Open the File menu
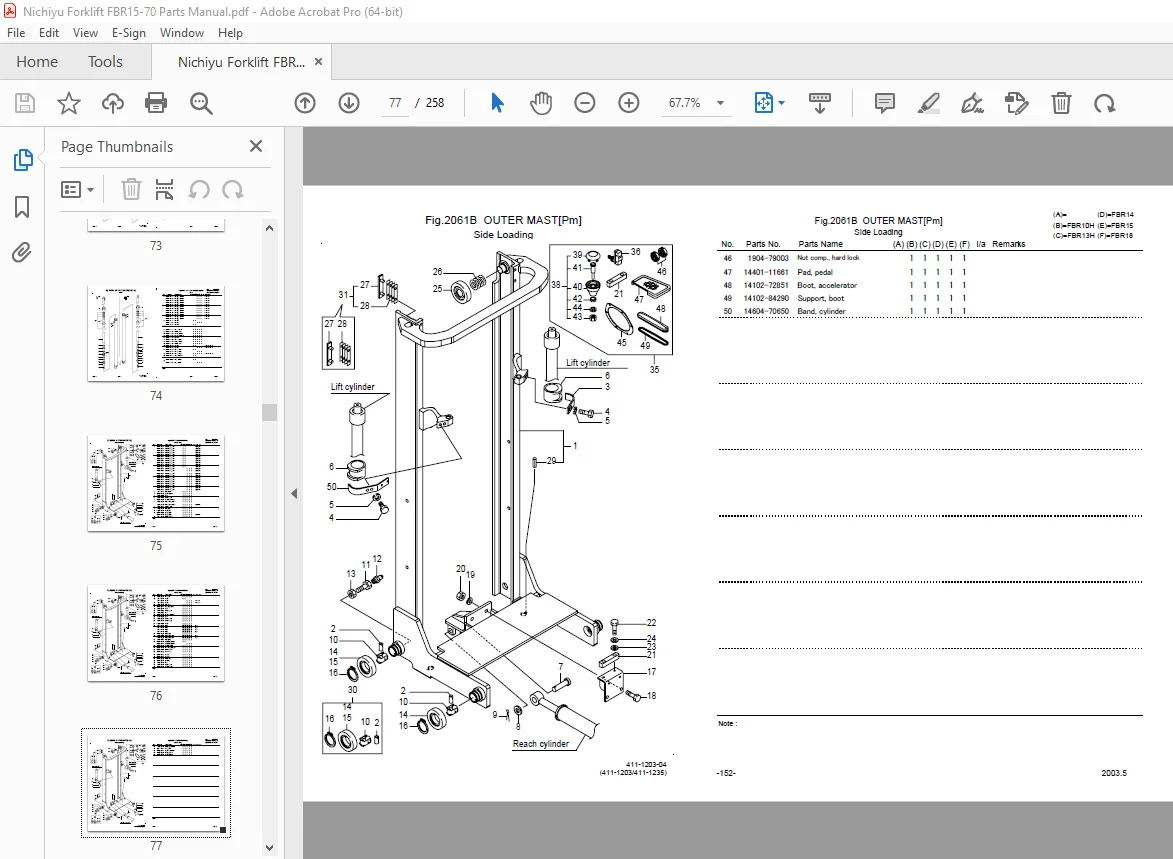Viewport: 1173px width, 859px height. [x=16, y=33]
